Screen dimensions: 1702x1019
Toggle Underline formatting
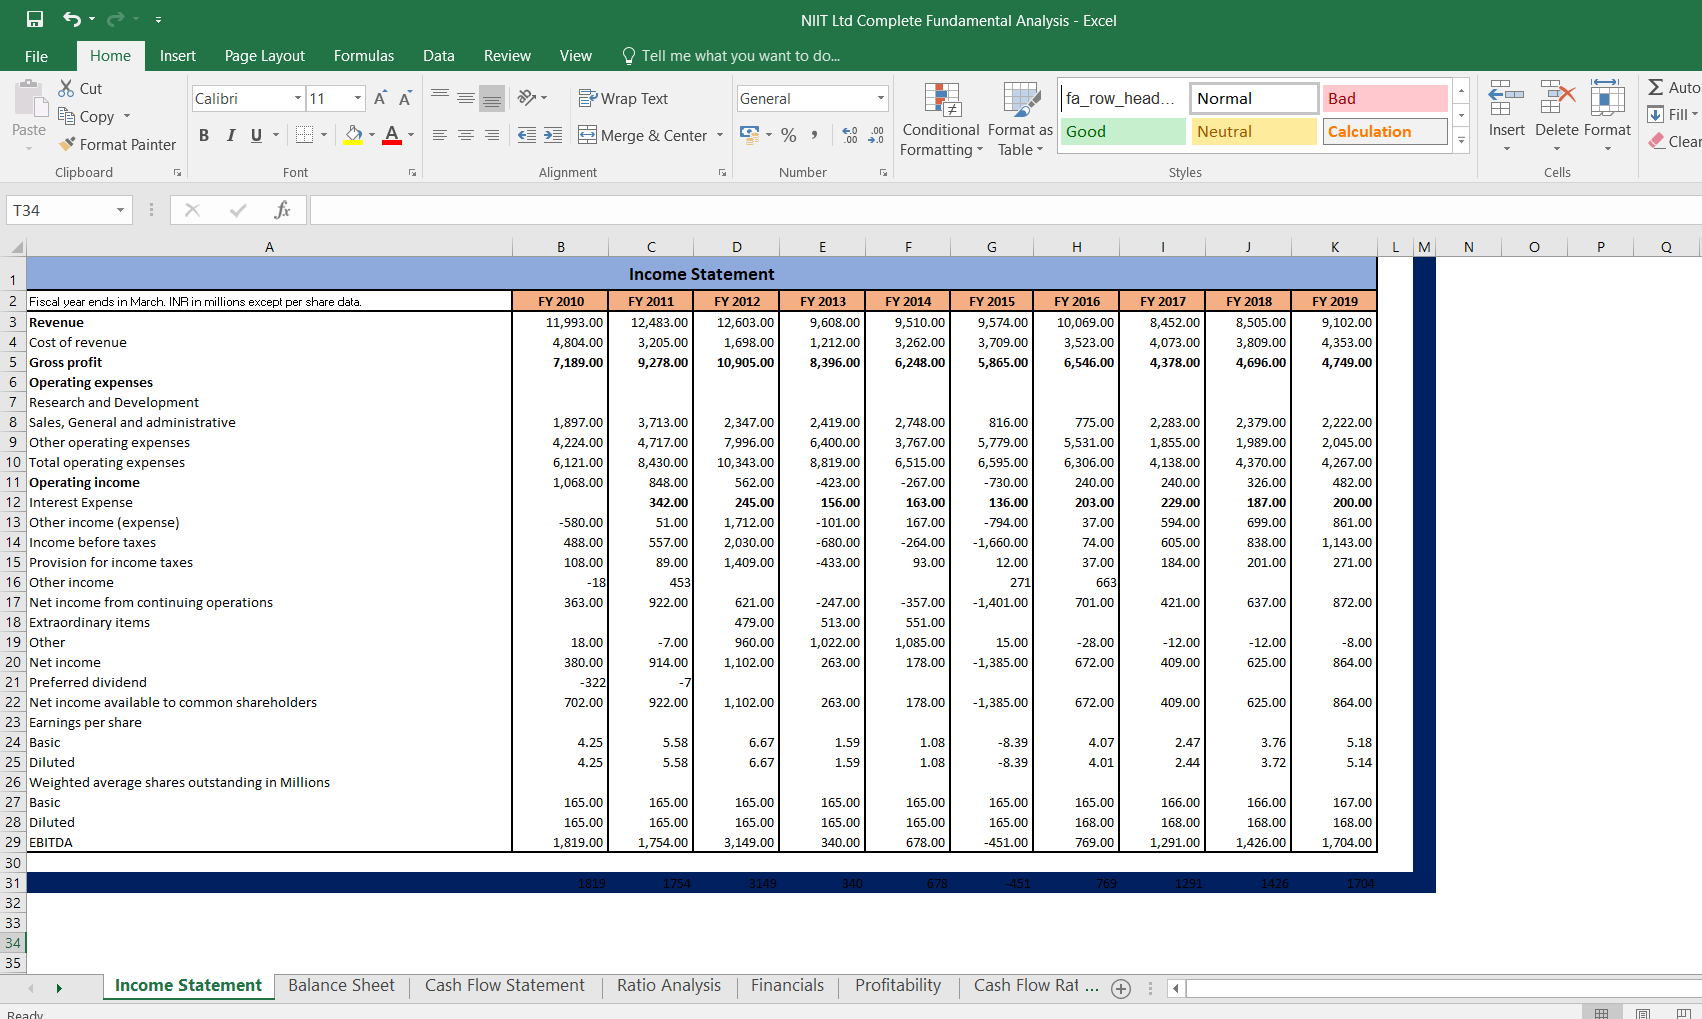pos(257,135)
